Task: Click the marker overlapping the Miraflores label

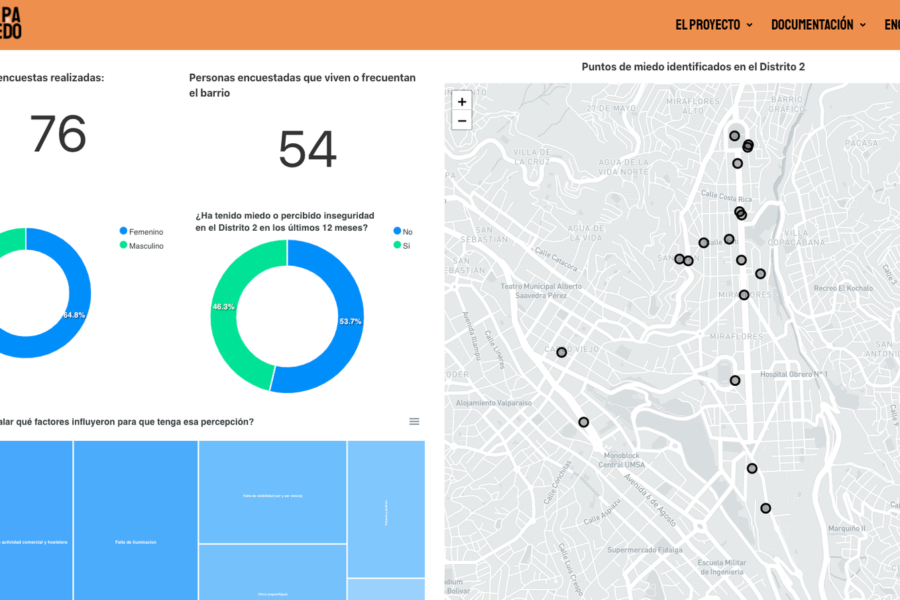Action: click(744, 295)
